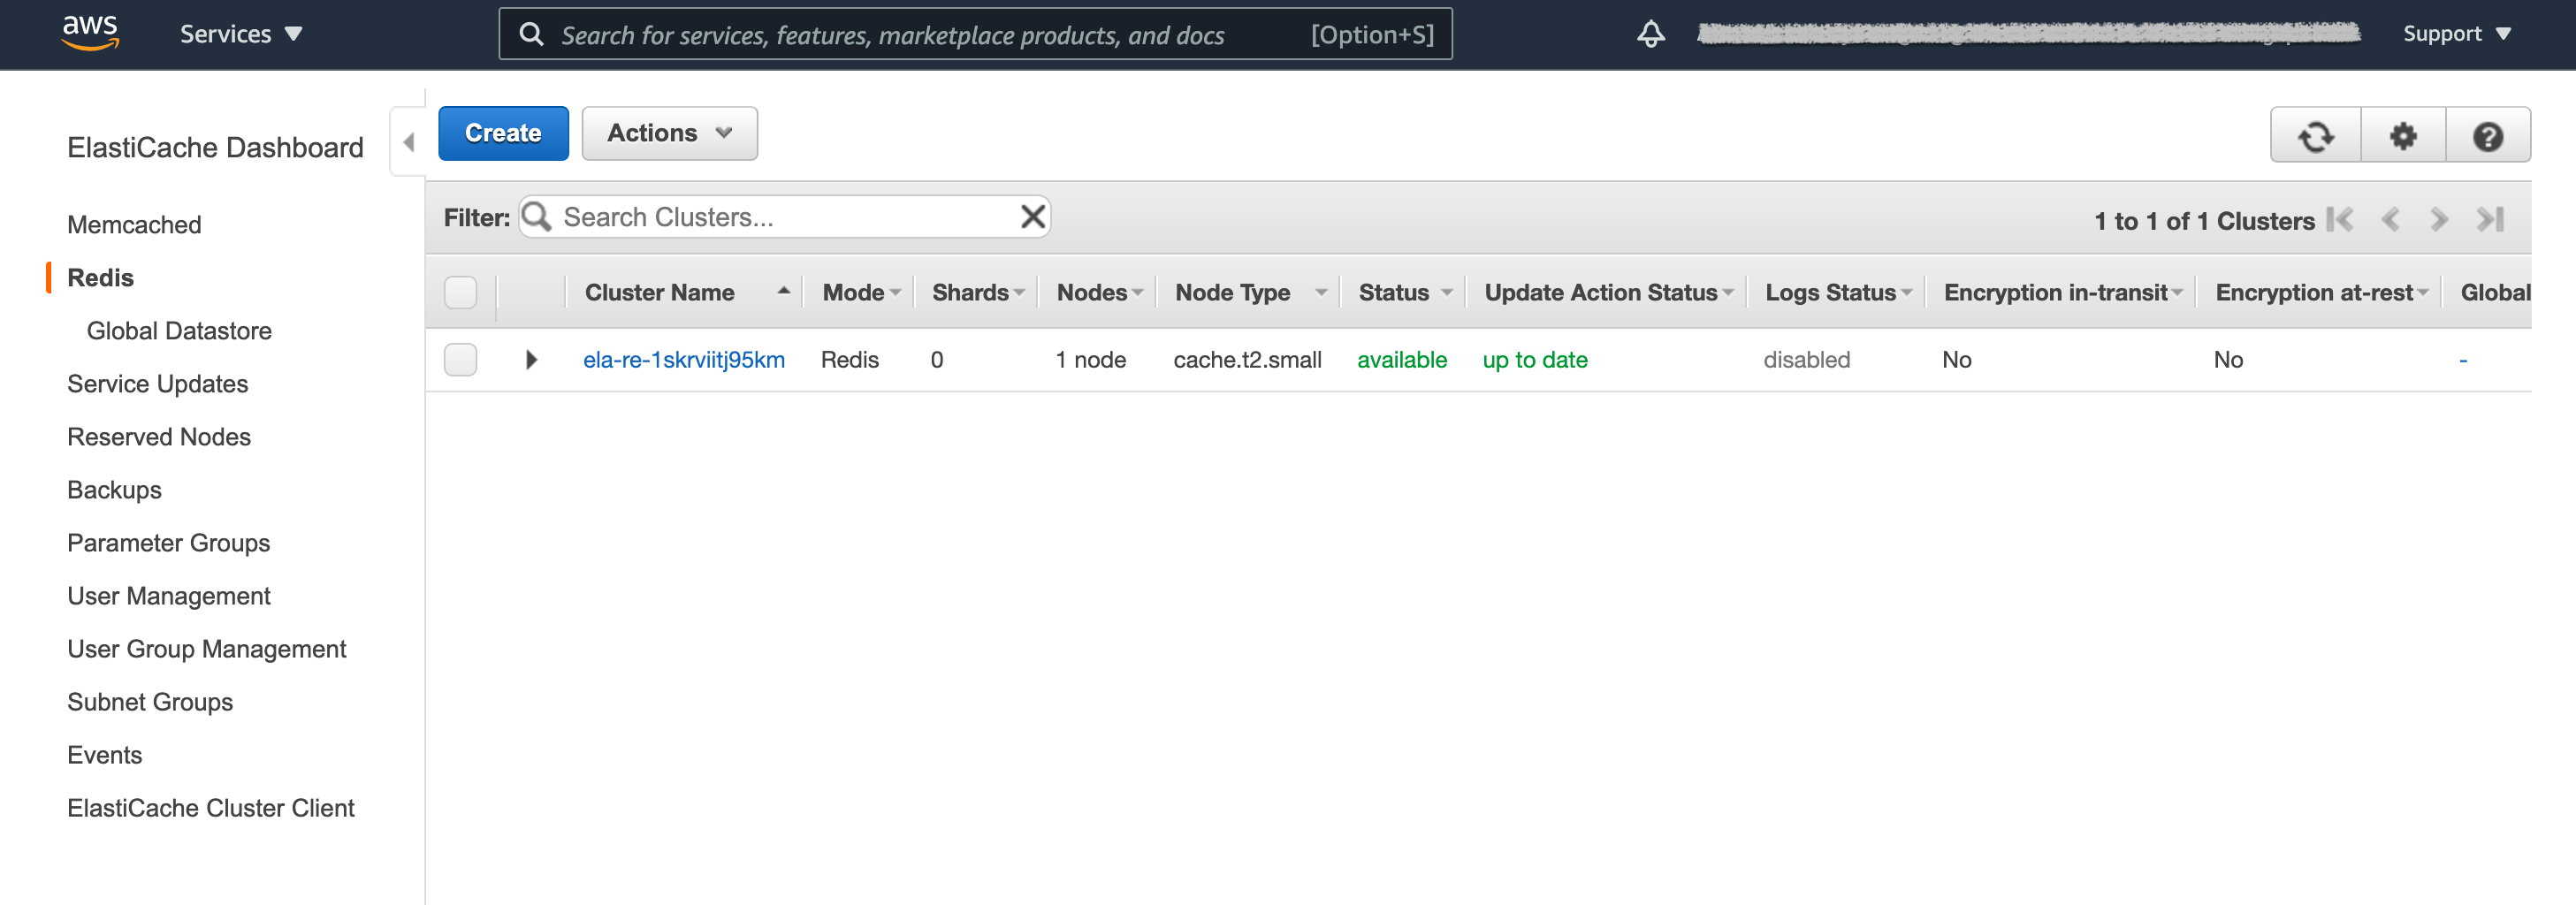This screenshot has width=2576, height=905.
Task: Go to next page of clusters
Action: [2439, 220]
